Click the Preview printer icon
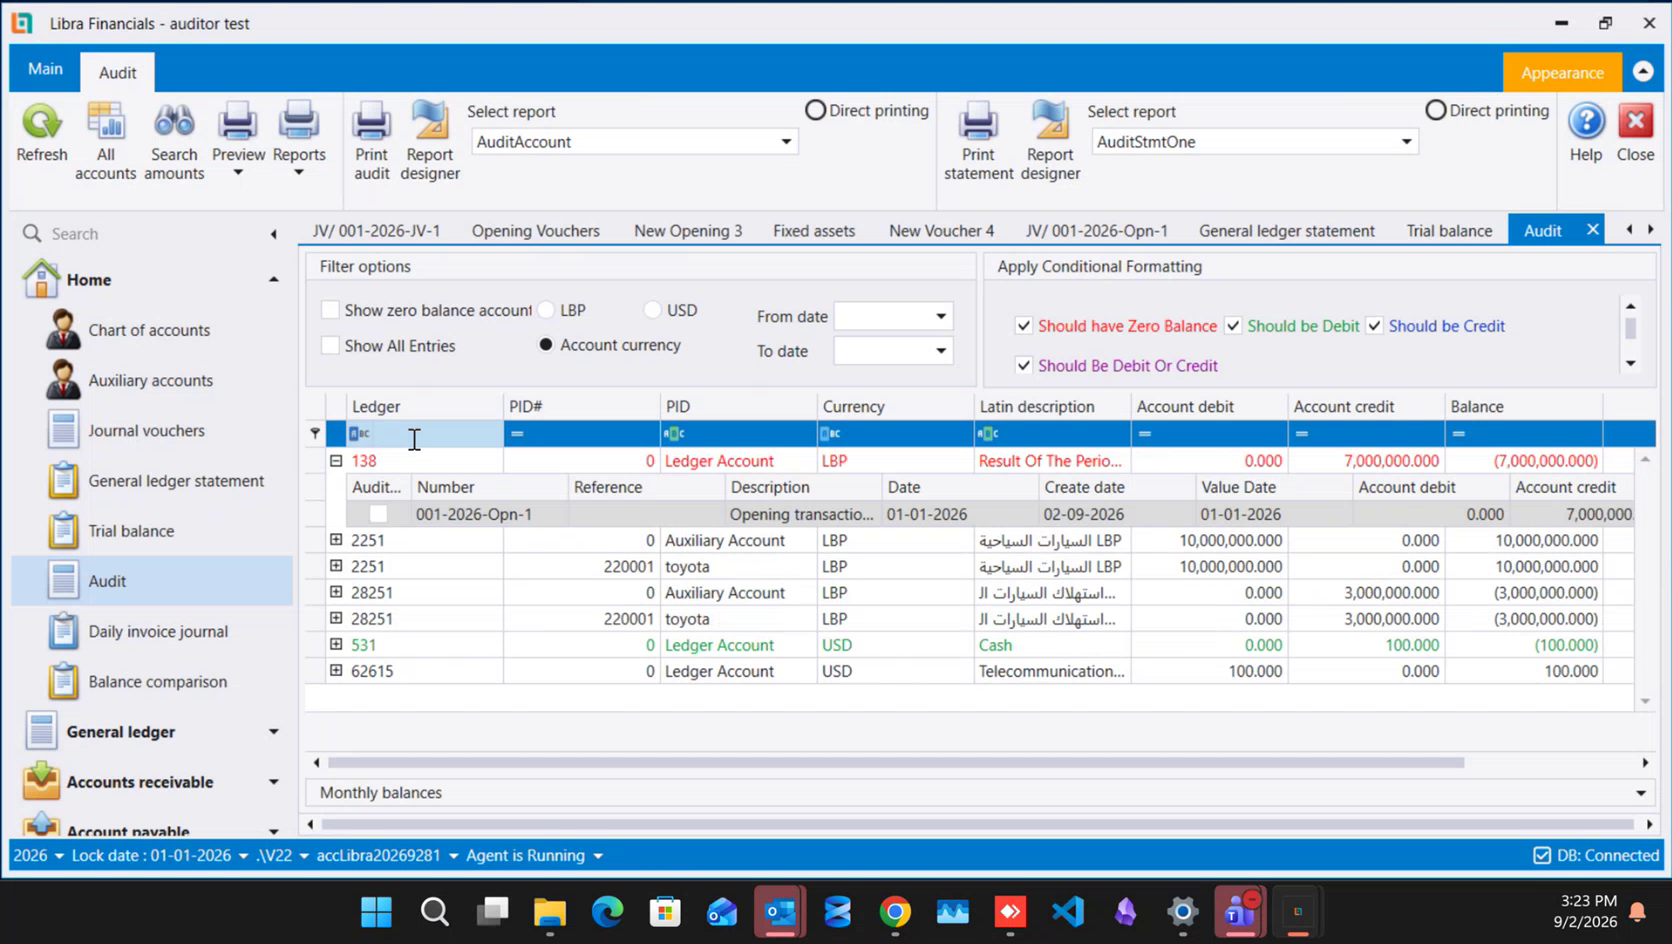 pyautogui.click(x=238, y=122)
